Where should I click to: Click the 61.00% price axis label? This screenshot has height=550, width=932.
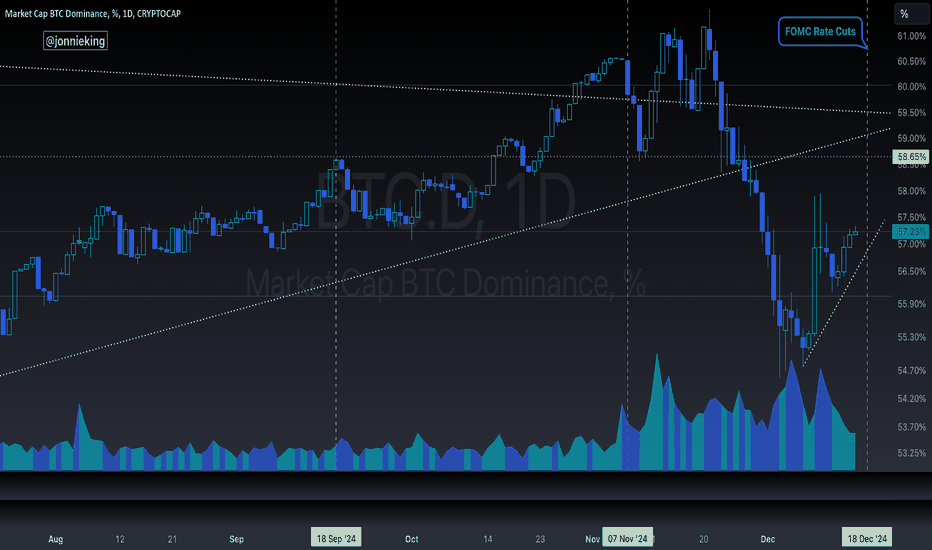(911, 36)
